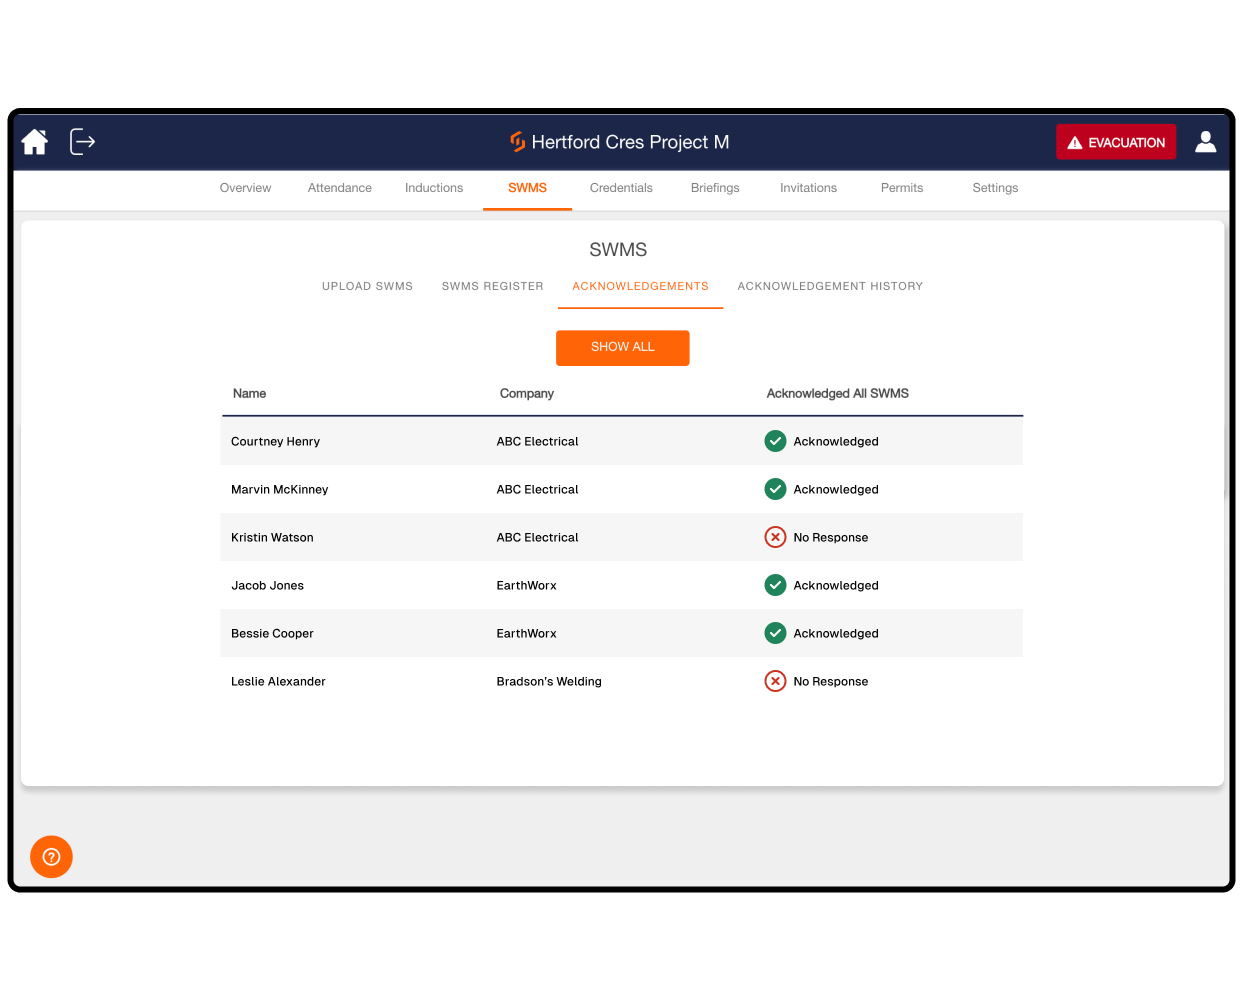Screen dimensions: 1243x1001
Task: Toggle acknowledgement status for Marvin McKinney
Action: (x=775, y=489)
